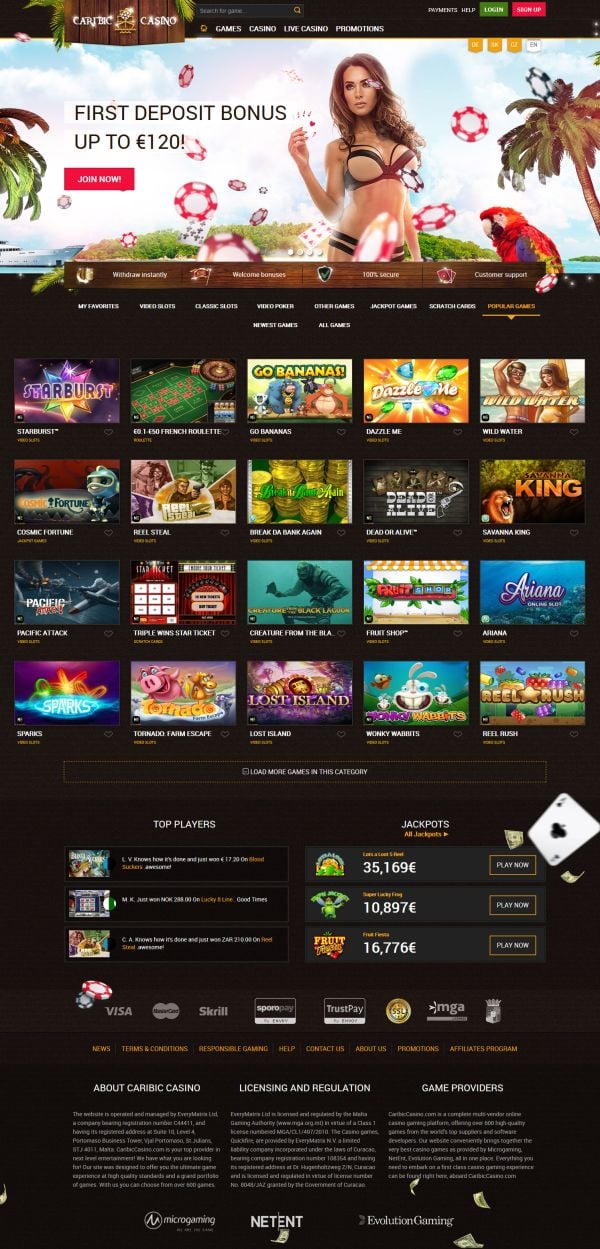Play Now for Super Lucky Frog jackpot
This screenshot has width=600, height=1249.
[x=512, y=905]
